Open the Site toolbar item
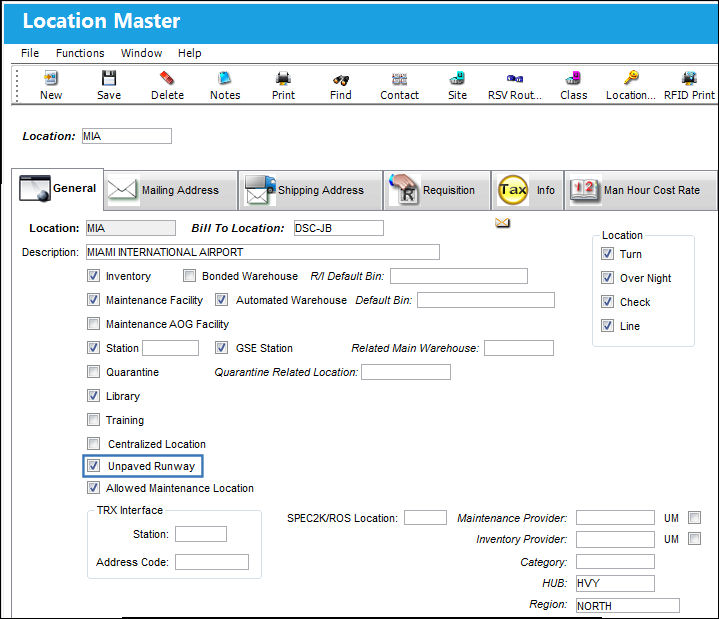Image resolution: width=719 pixels, height=619 pixels. point(457,85)
